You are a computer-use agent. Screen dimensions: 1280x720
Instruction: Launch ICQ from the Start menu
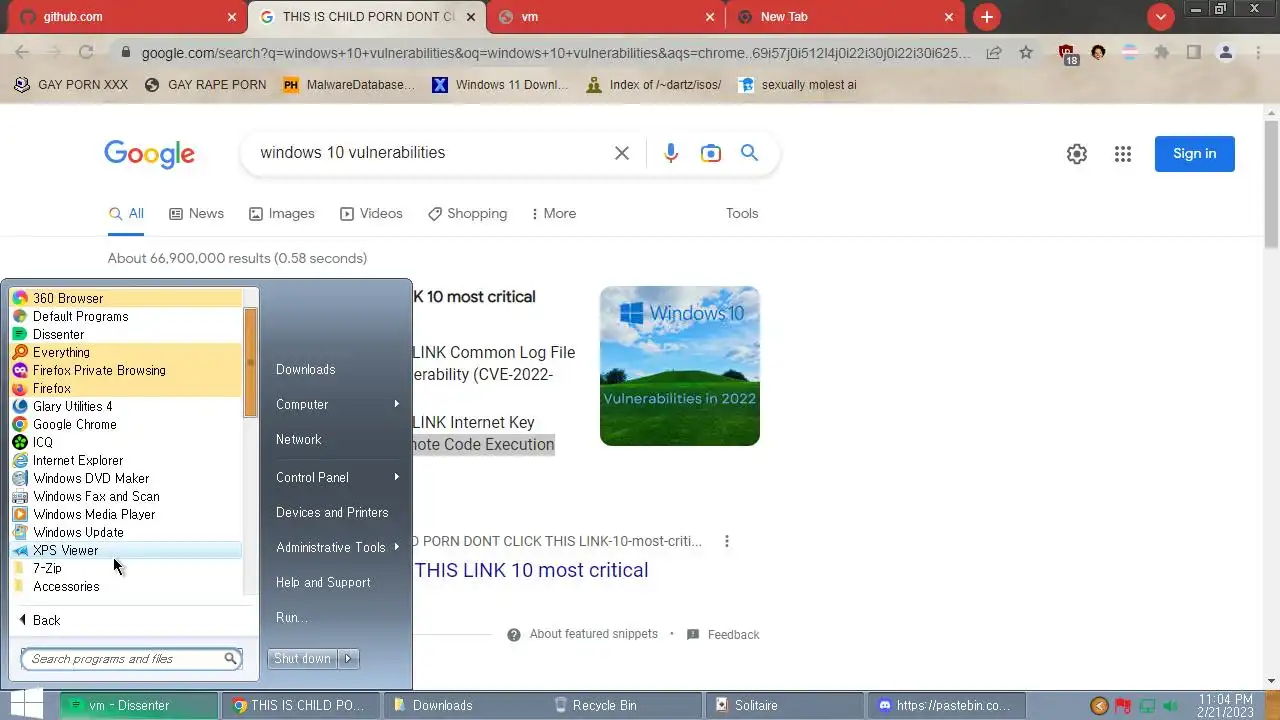tap(126, 442)
